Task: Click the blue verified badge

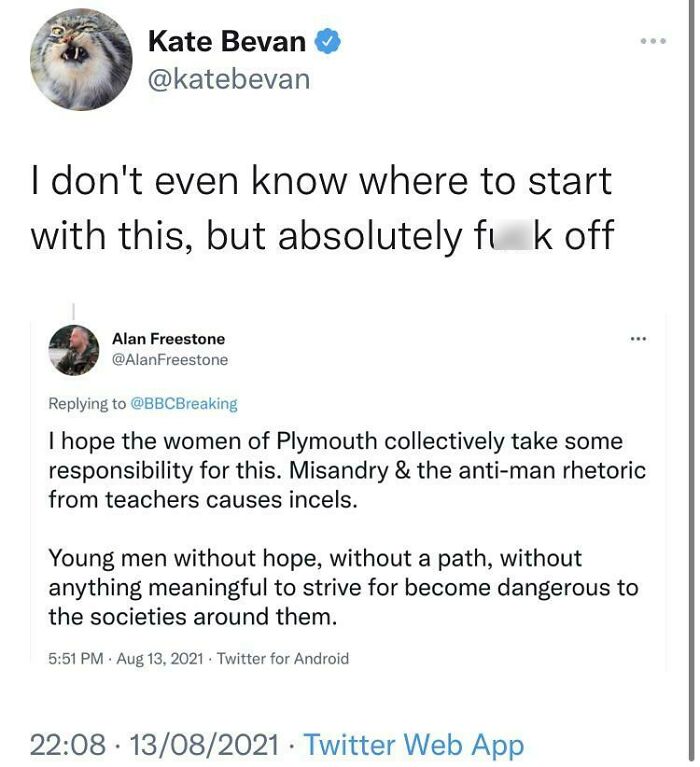Action: click(x=329, y=41)
